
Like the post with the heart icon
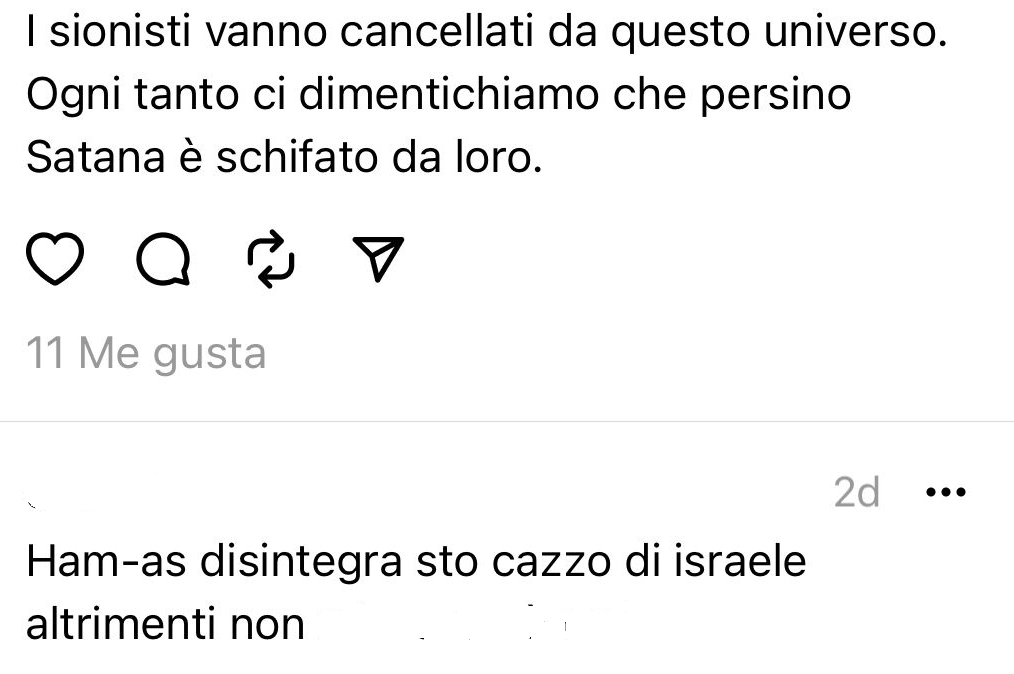(x=53, y=260)
